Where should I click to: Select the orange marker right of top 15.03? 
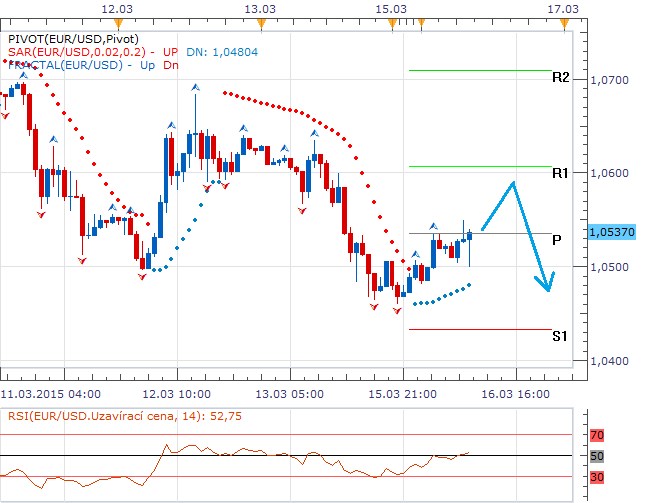pyautogui.click(x=421, y=22)
